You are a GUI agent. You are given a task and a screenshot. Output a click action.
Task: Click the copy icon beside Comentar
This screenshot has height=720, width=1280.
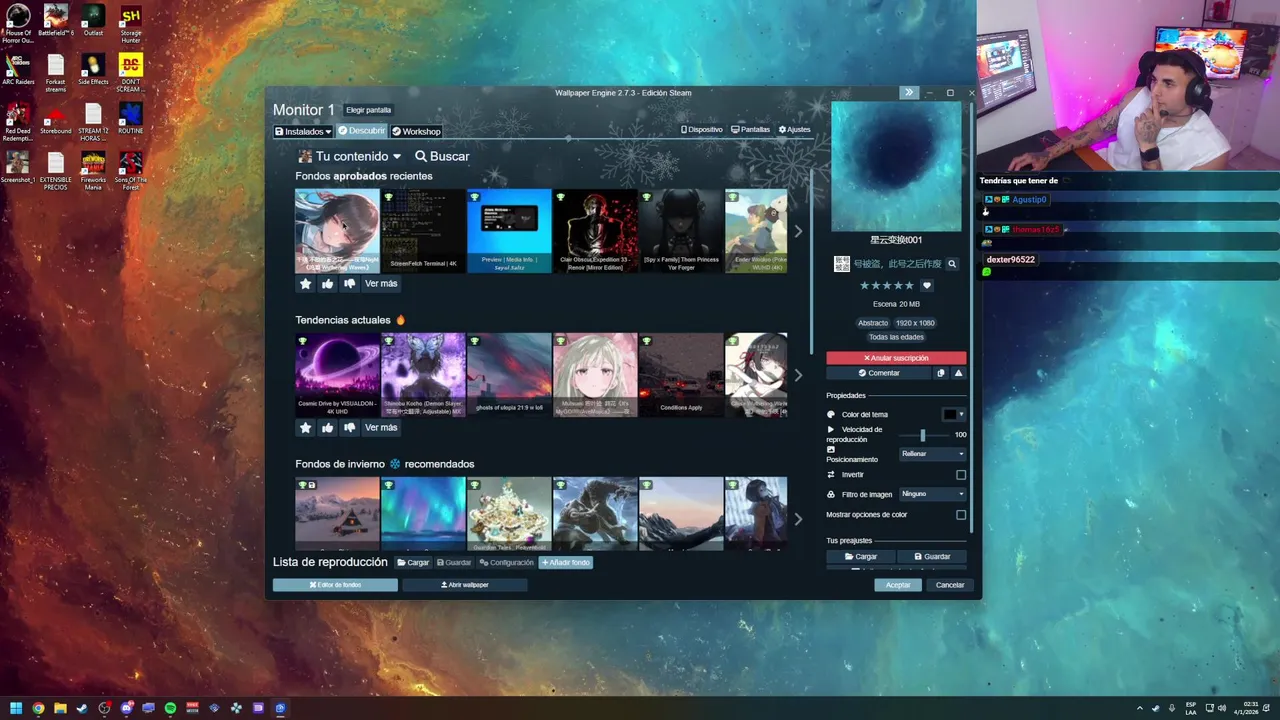pyautogui.click(x=940, y=373)
